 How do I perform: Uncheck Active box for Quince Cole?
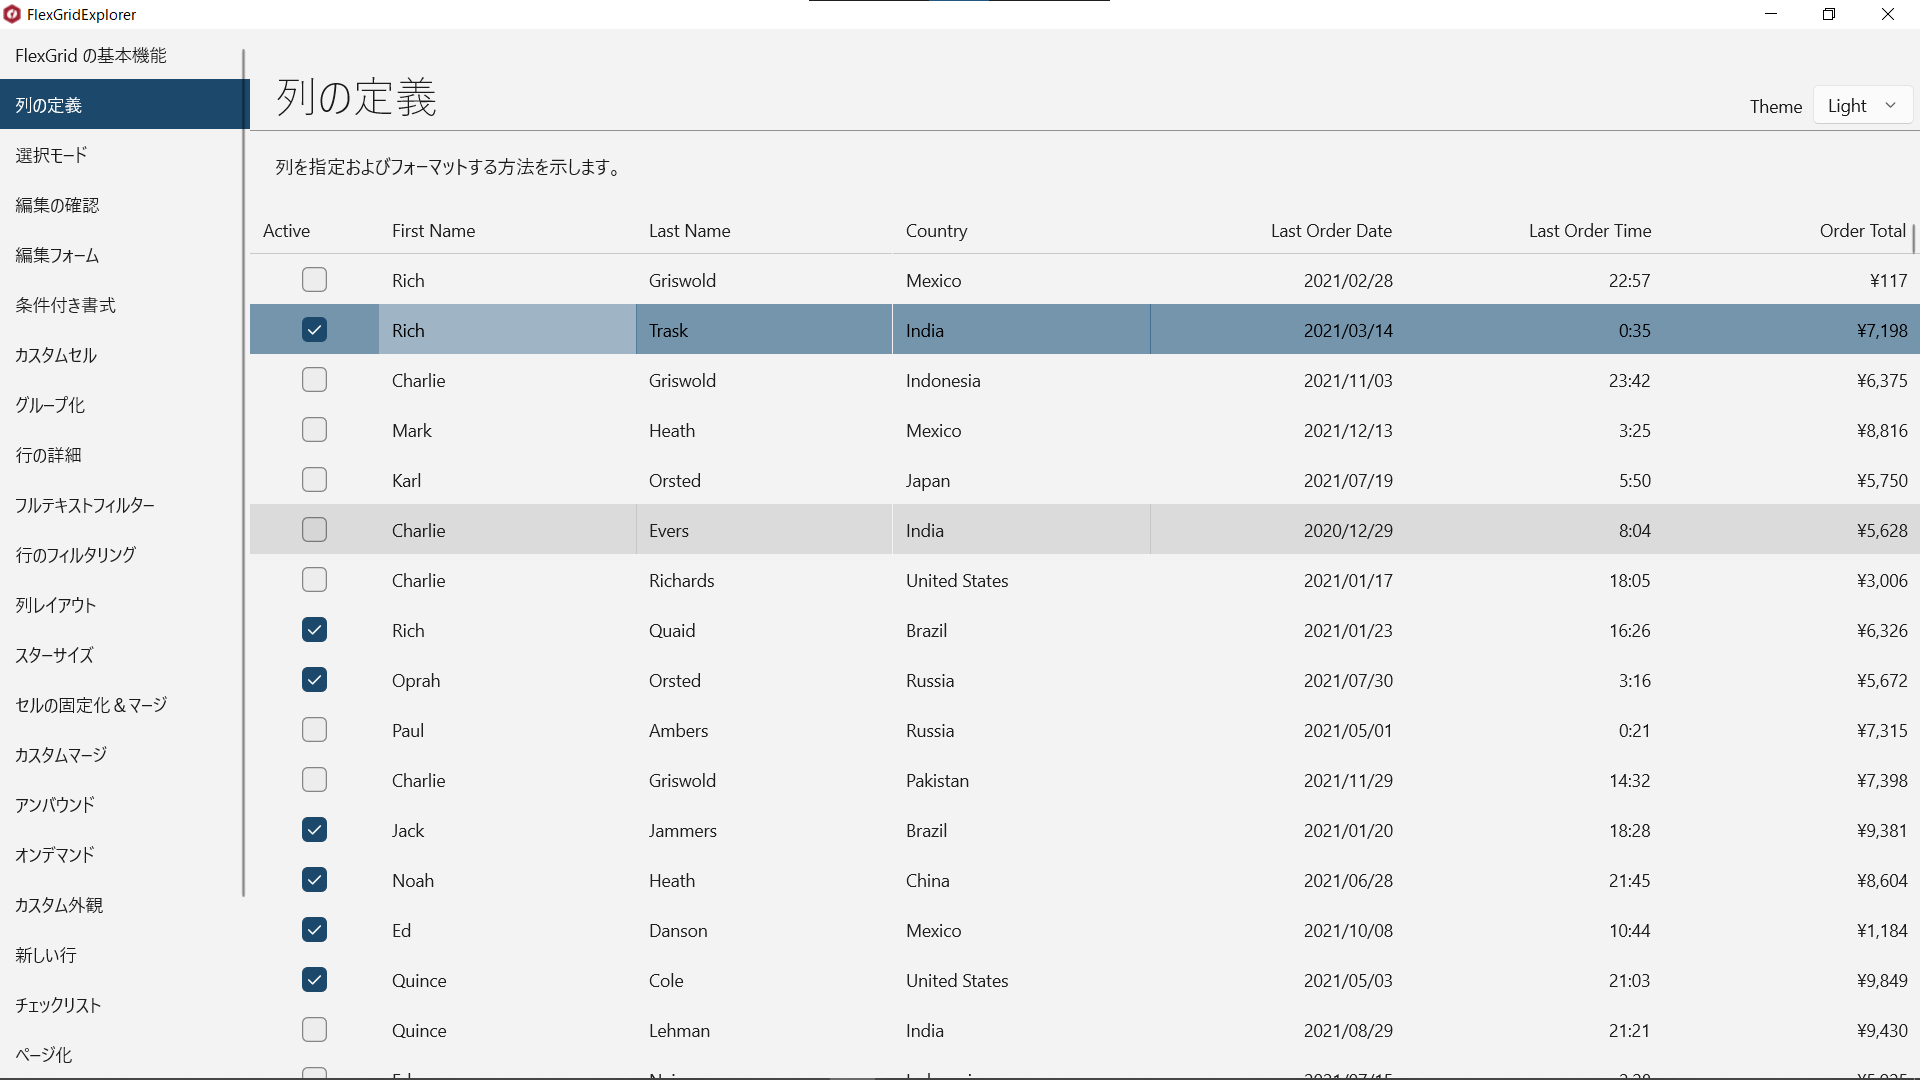[314, 980]
